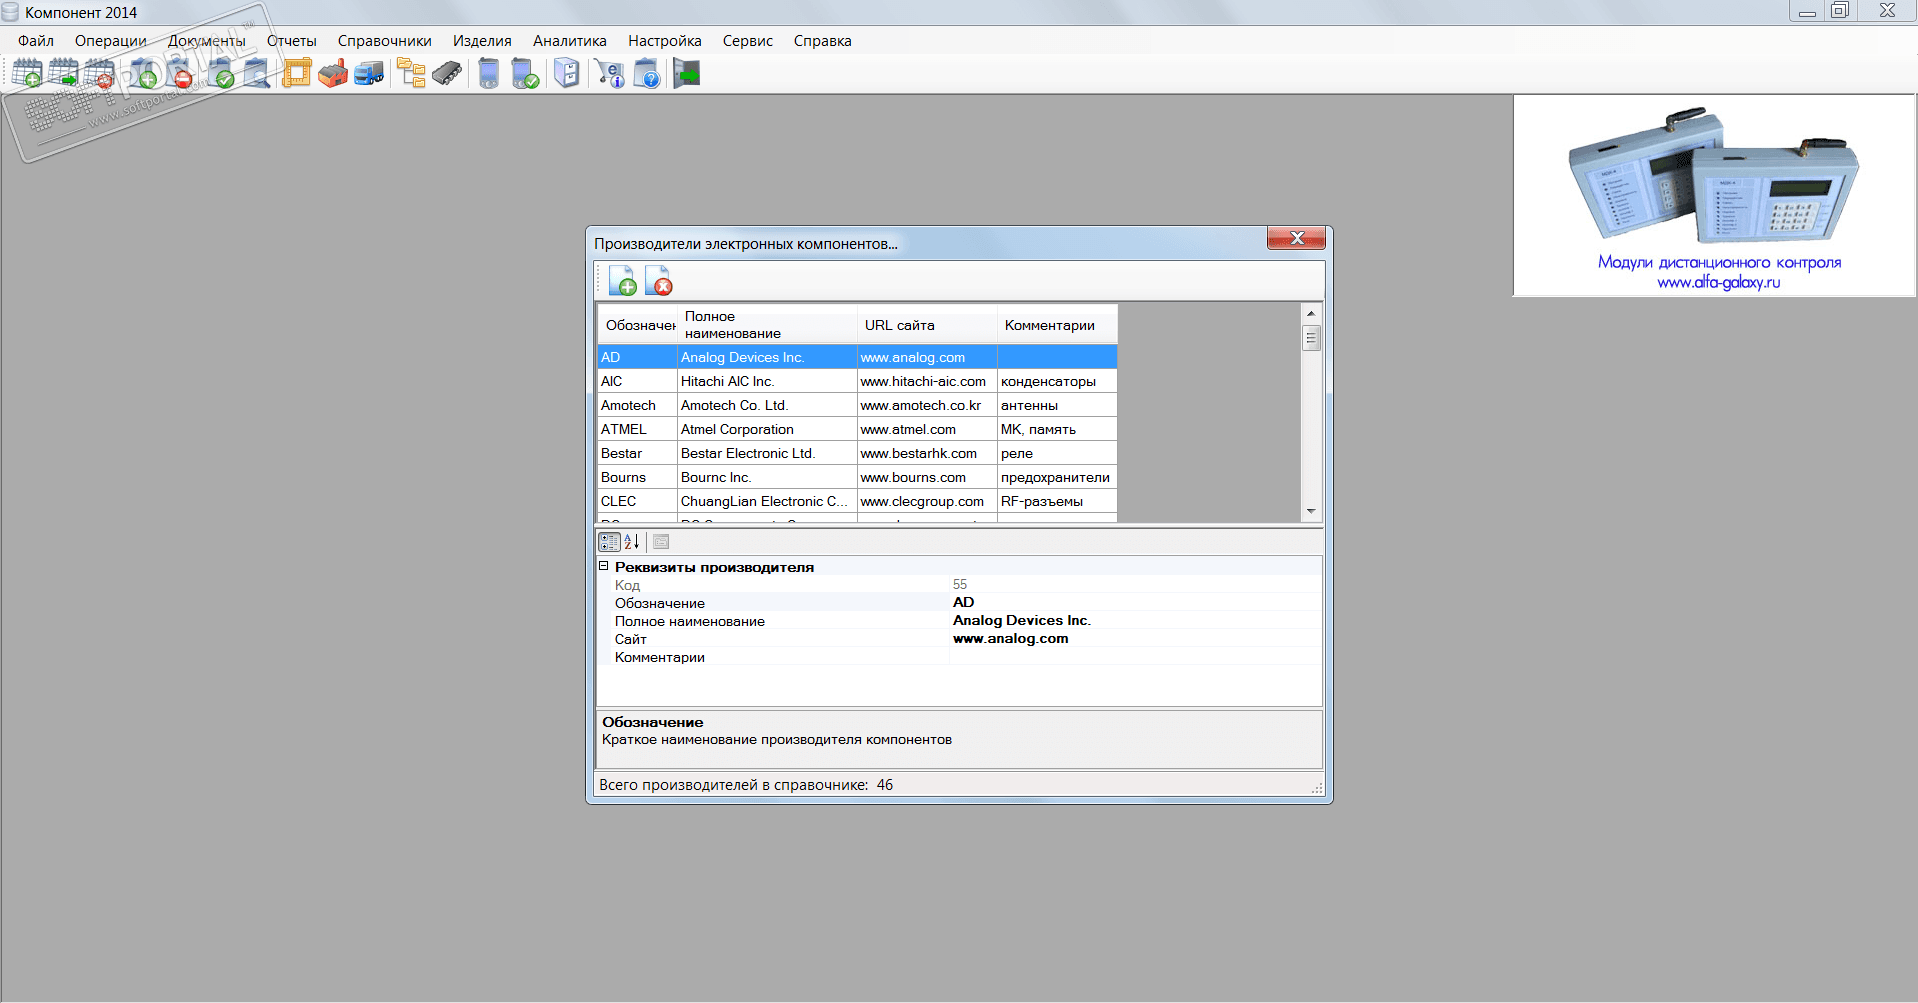Viewport: 1918px width, 1003px height.
Task: Click the manufacturer list scrollbar down arrow
Action: tap(1311, 511)
